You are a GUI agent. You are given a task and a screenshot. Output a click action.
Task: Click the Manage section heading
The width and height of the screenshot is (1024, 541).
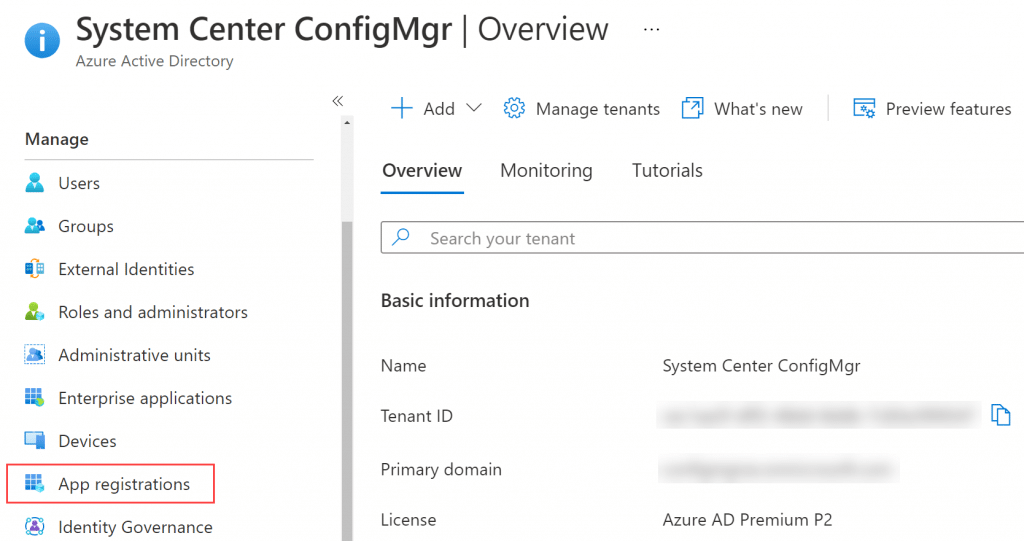[57, 139]
